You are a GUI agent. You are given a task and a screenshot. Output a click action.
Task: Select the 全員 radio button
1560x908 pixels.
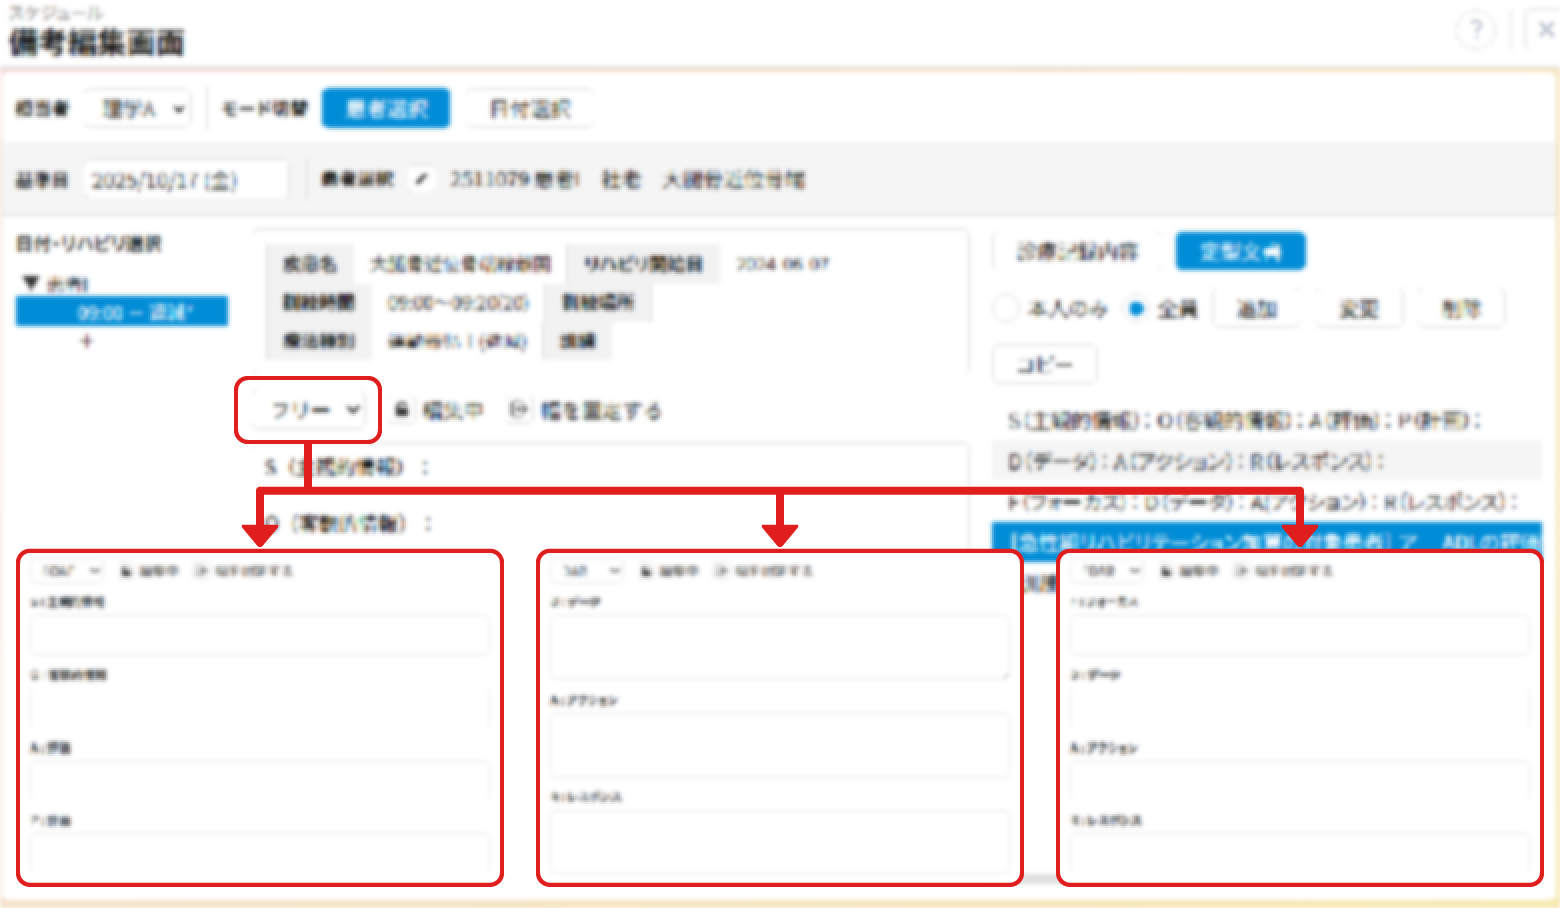coord(1136,309)
